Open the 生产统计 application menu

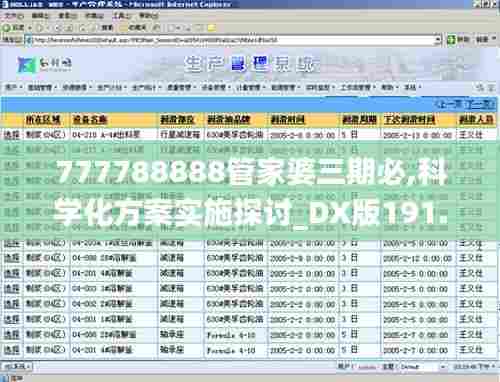click(146, 87)
